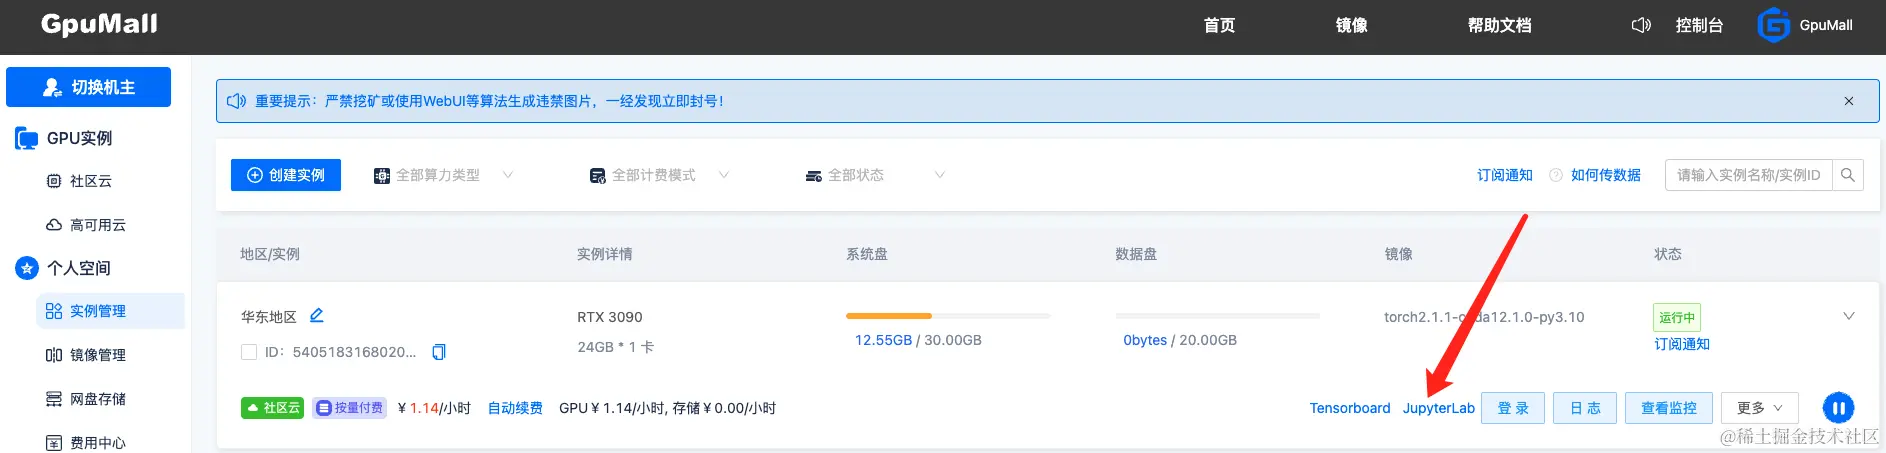Copy the instance ID with copy icon
The height and width of the screenshot is (453, 1886).
pyautogui.click(x=438, y=352)
